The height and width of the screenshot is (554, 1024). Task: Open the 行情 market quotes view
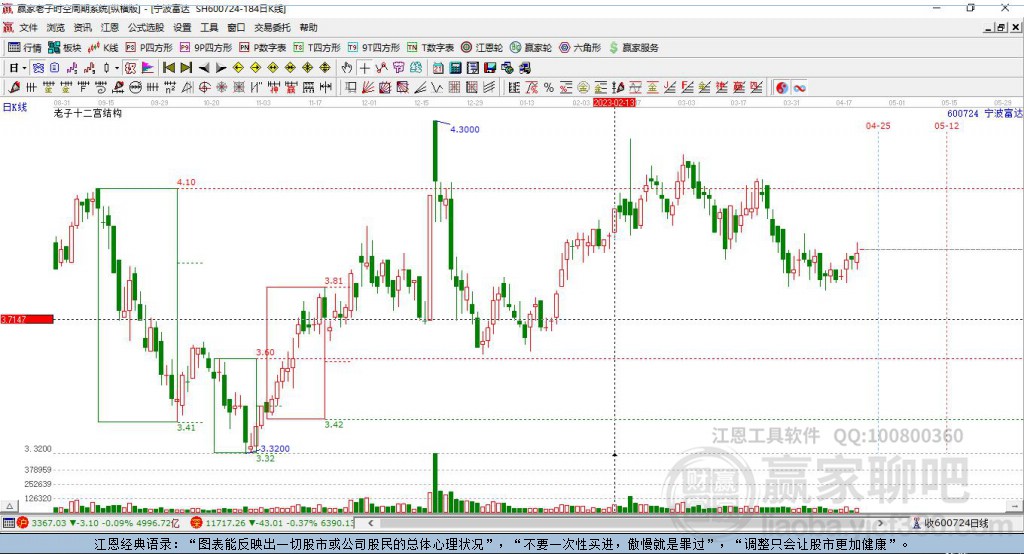(25, 48)
